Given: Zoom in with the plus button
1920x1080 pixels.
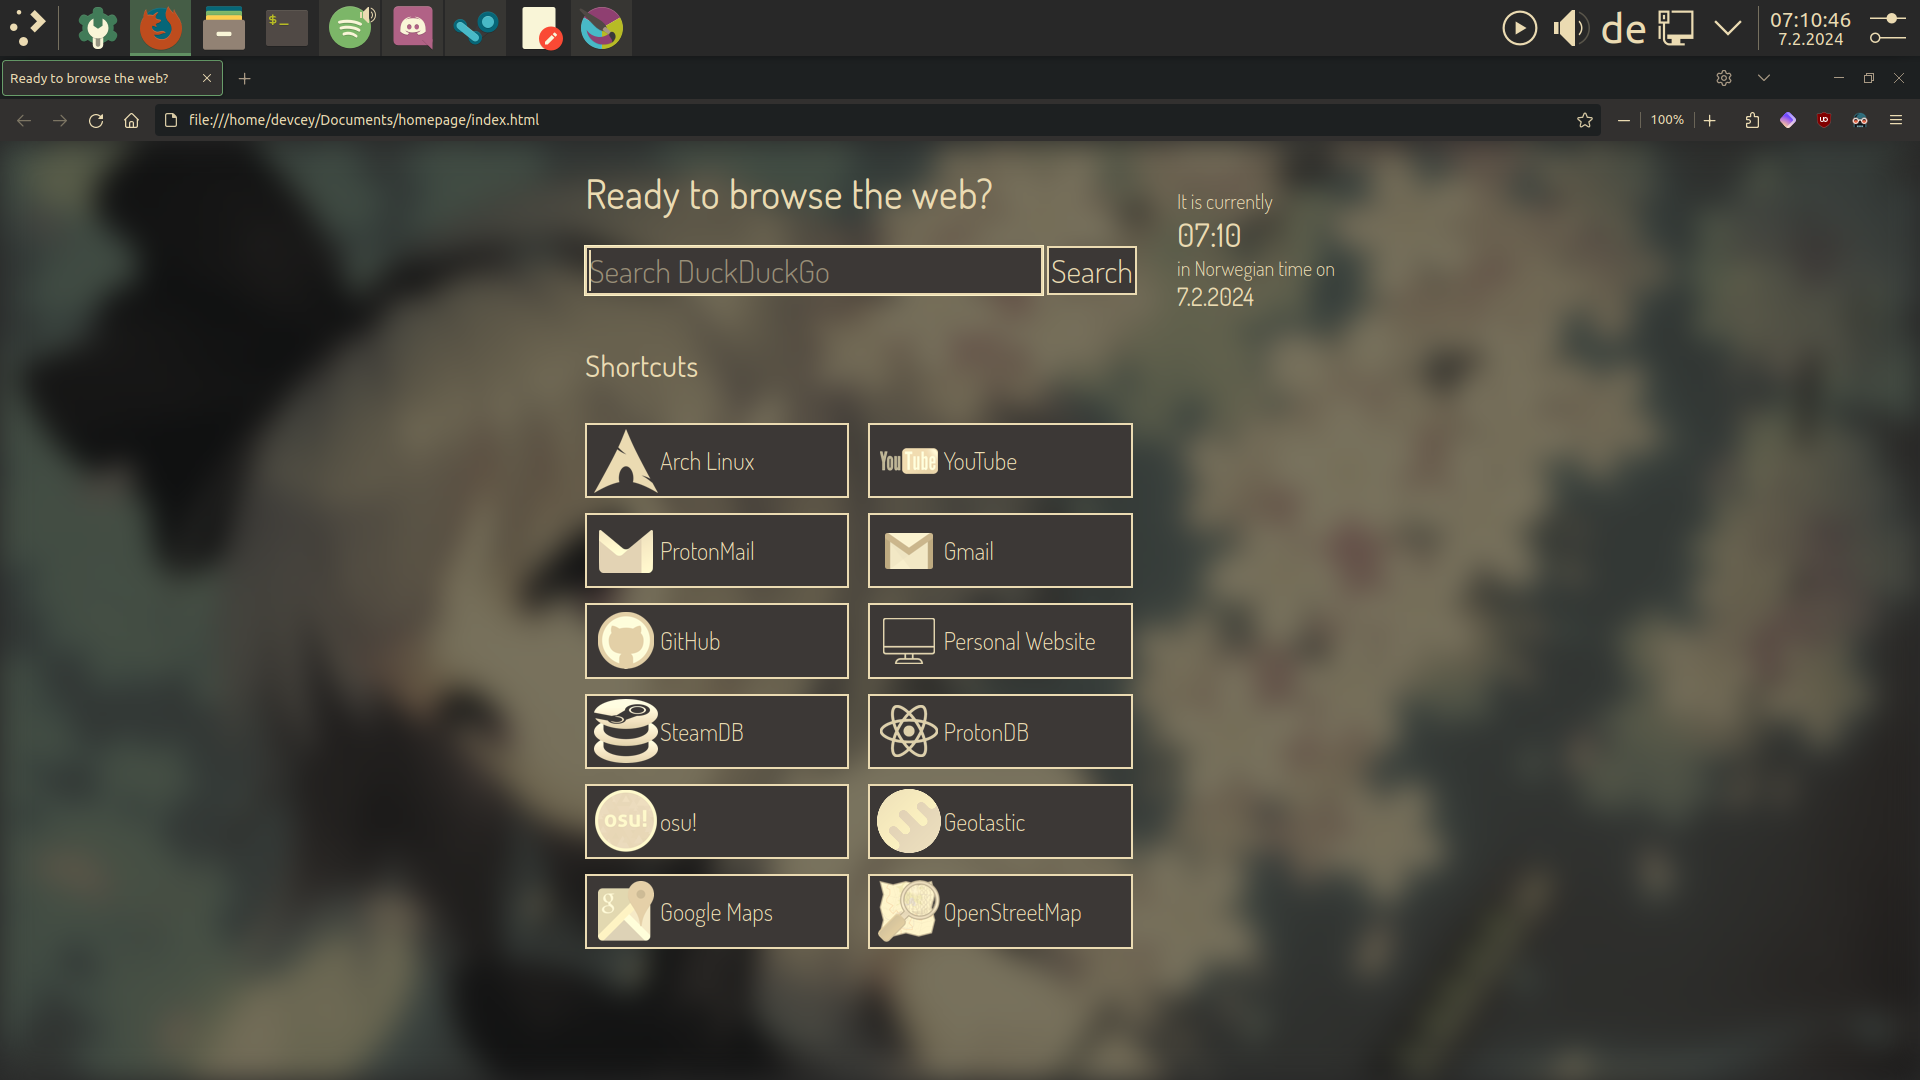Looking at the screenshot, I should pyautogui.click(x=1710, y=120).
